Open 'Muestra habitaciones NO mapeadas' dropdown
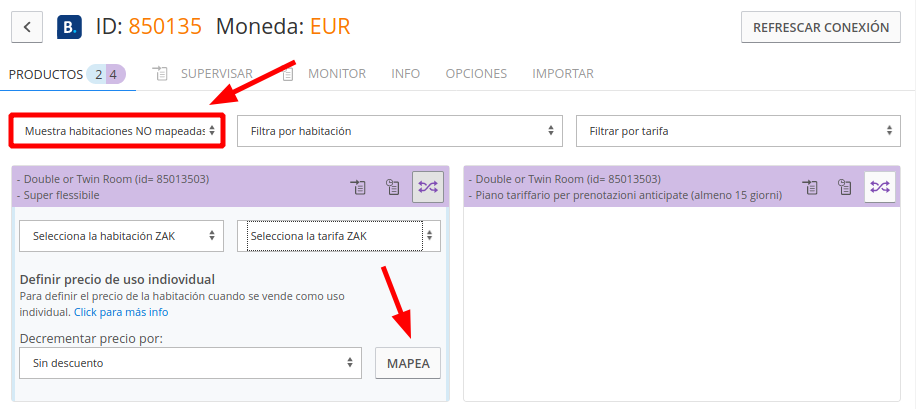 coord(117,131)
